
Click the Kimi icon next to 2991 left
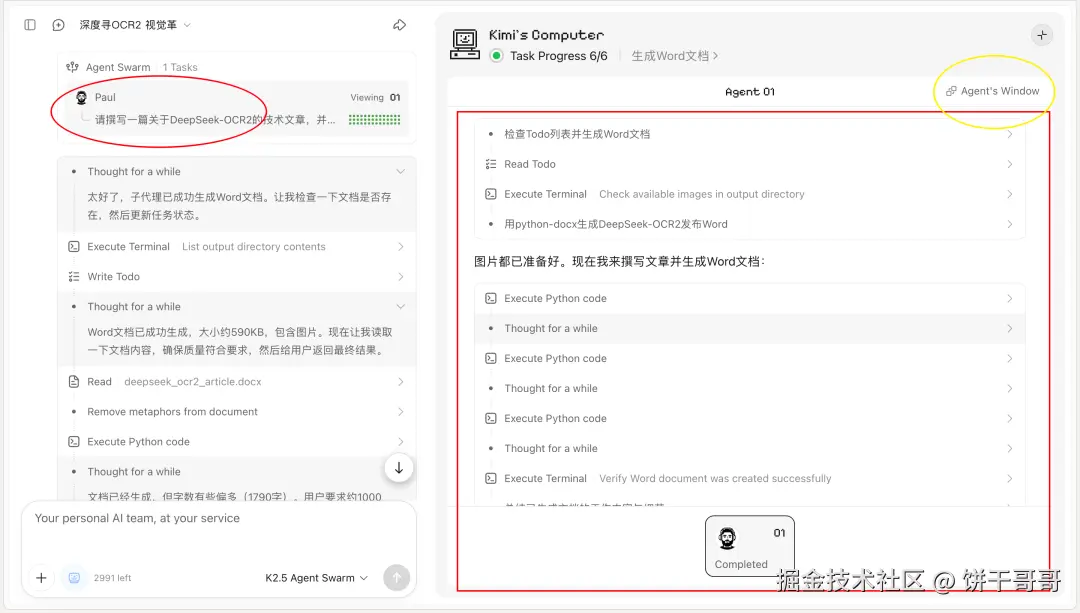click(74, 577)
